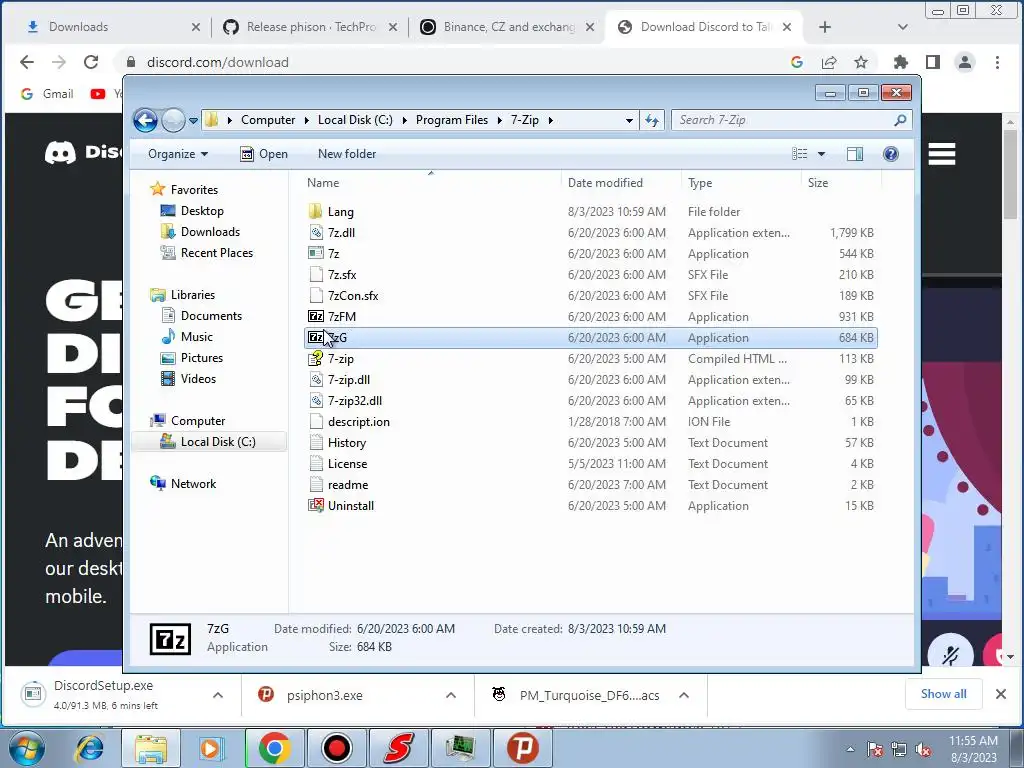Click Show all downloads
This screenshot has height=768, width=1024.
click(x=944, y=694)
